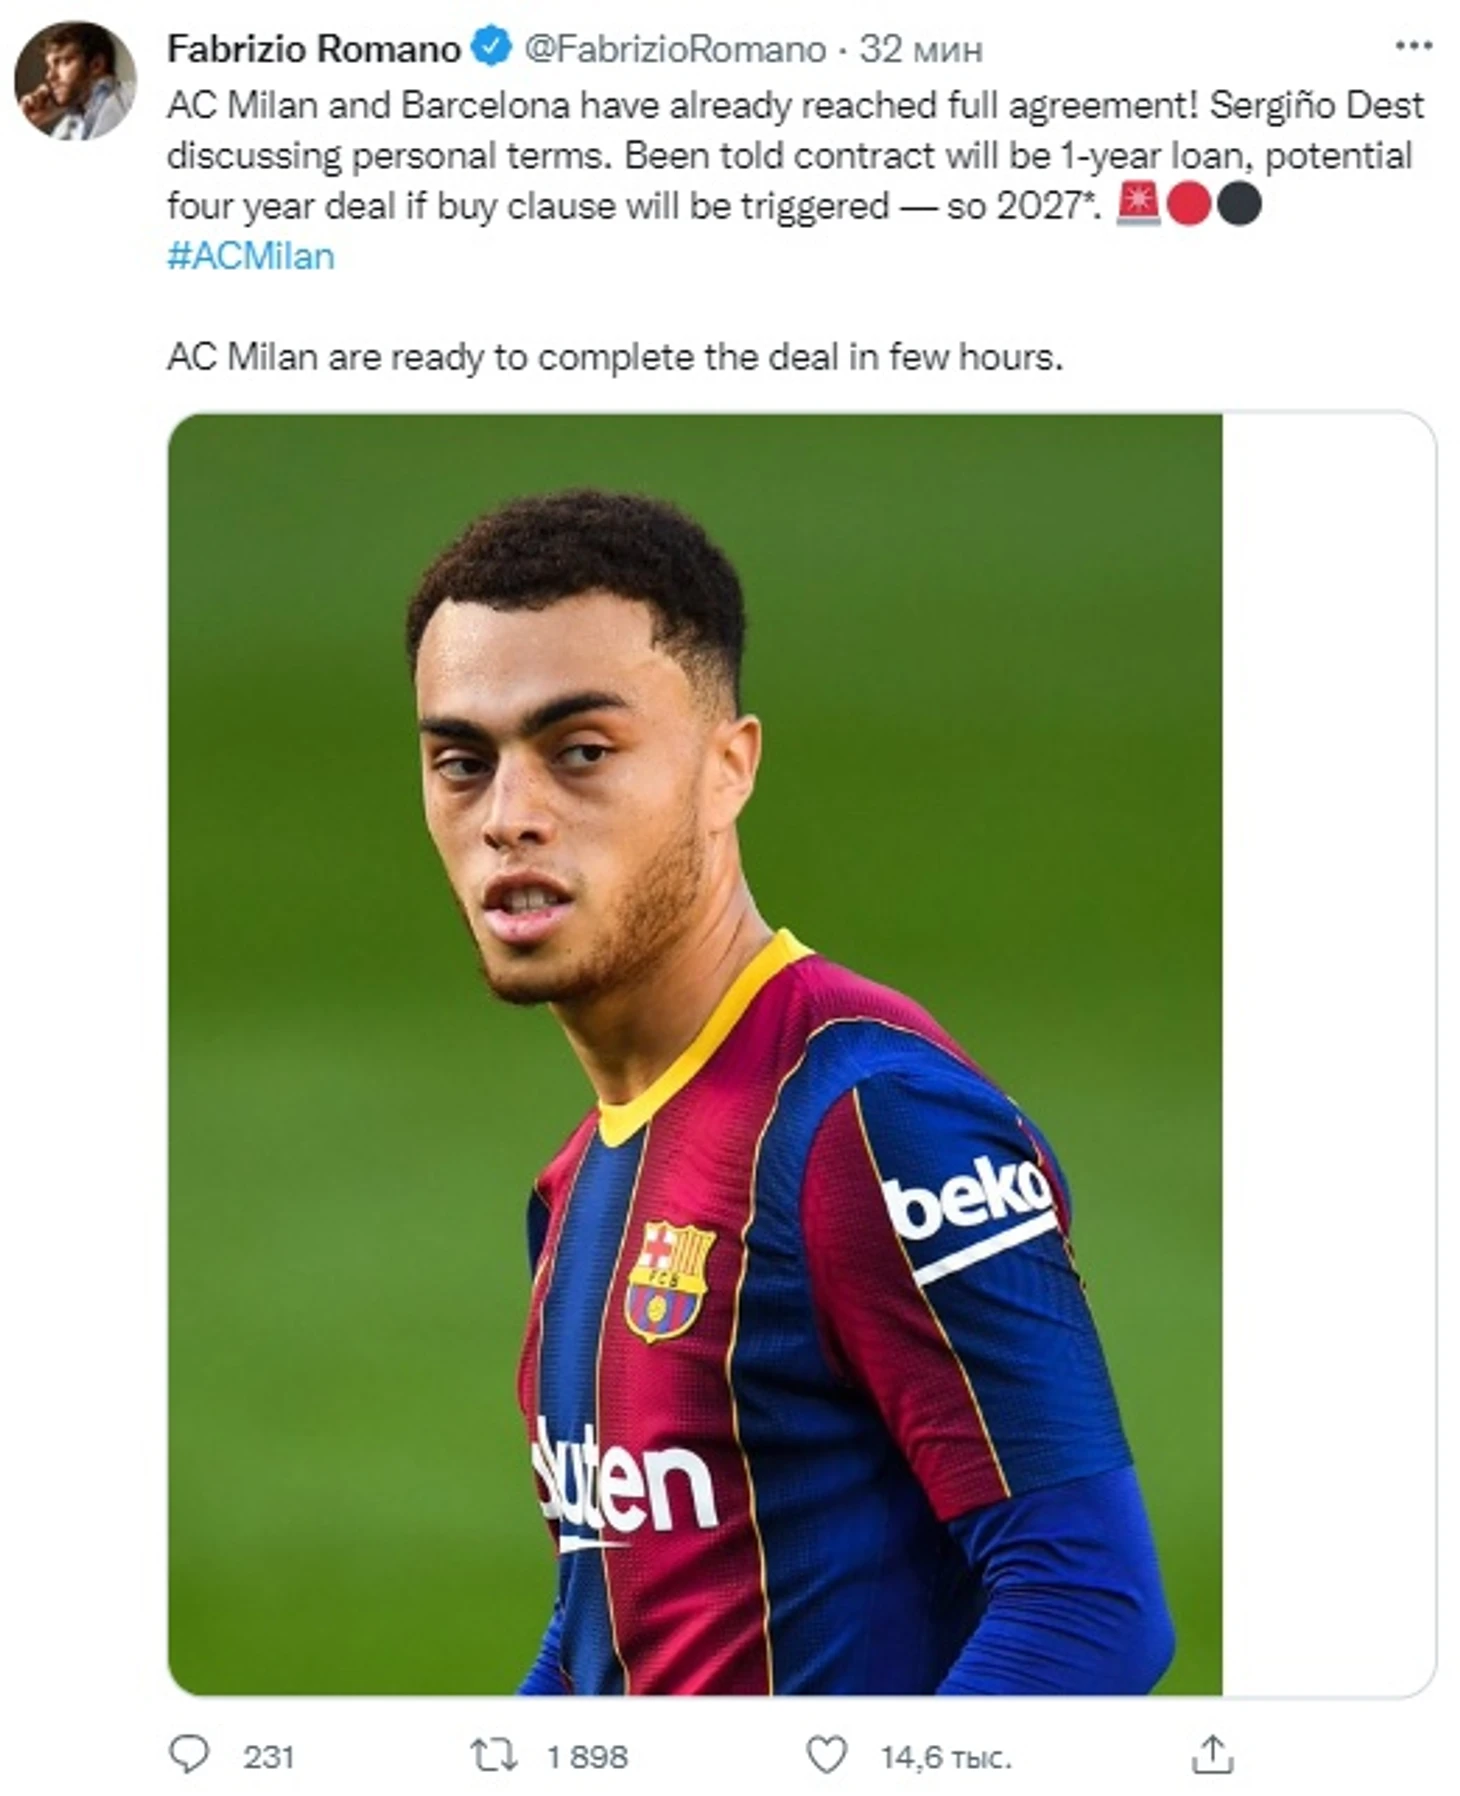1460x1796 pixels.
Task: Open the #ACMilan hashtag link
Action: click(250, 256)
